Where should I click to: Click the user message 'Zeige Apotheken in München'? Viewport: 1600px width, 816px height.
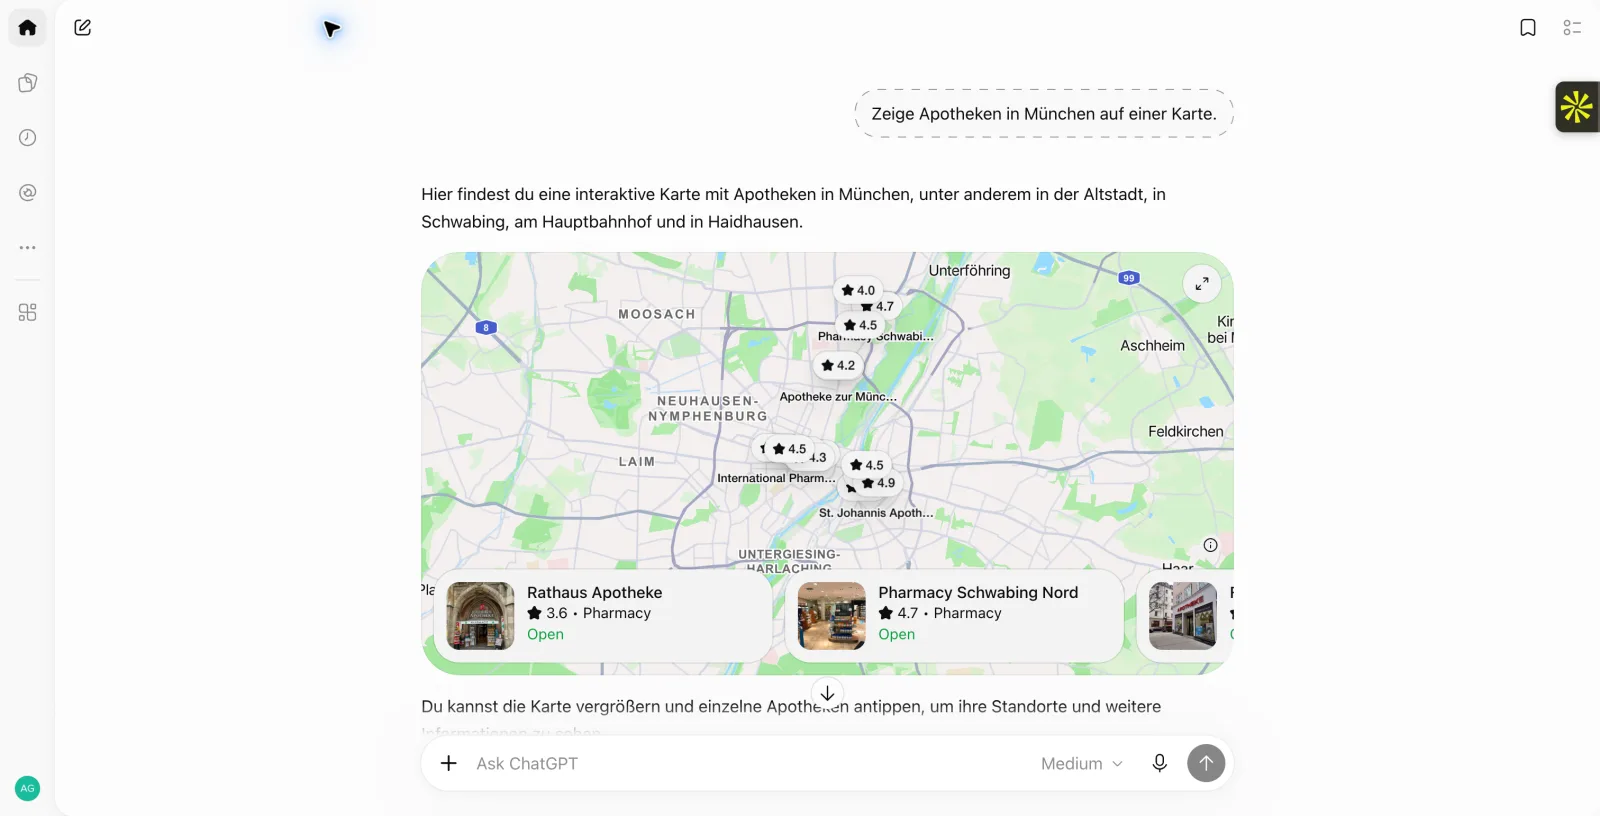tap(1044, 114)
